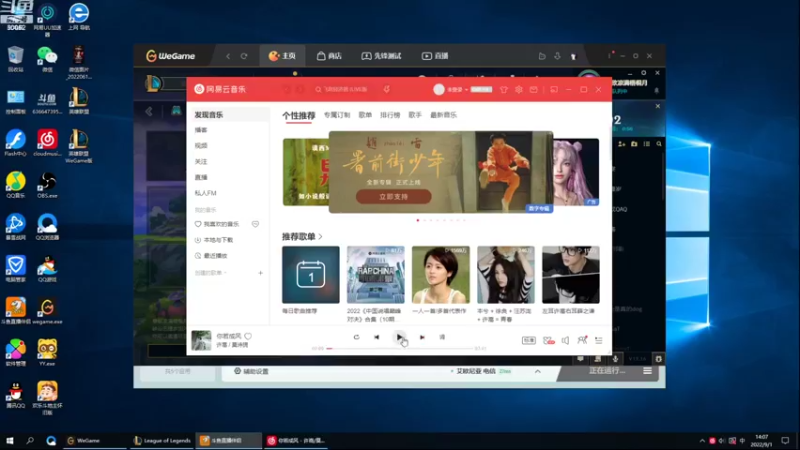The height and width of the screenshot is (450, 800).
Task: Open the cloudmusic desktop shortcut
Action: point(47,143)
